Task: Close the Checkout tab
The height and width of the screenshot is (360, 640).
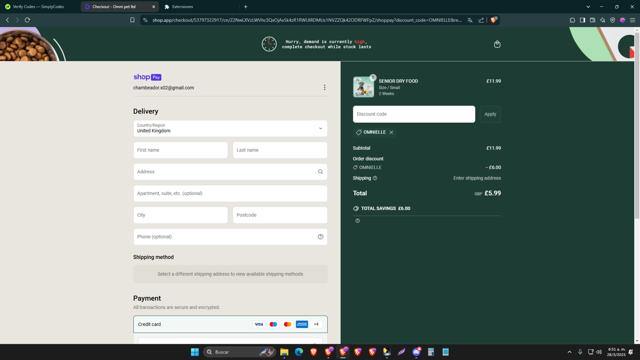Action: [x=153, y=7]
